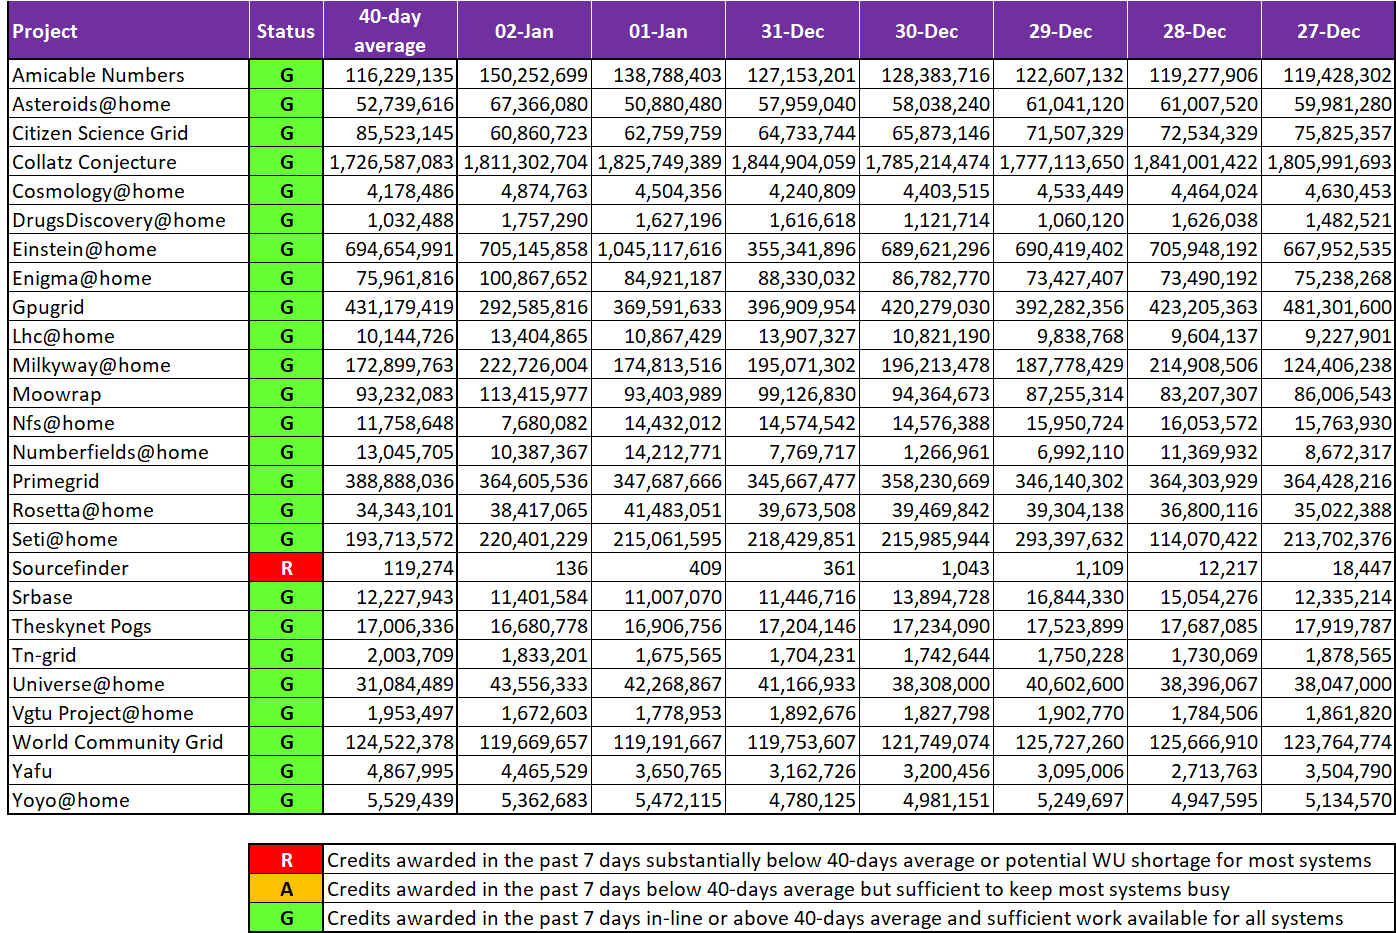Select the cell with value 124,522,378

click(x=390, y=742)
